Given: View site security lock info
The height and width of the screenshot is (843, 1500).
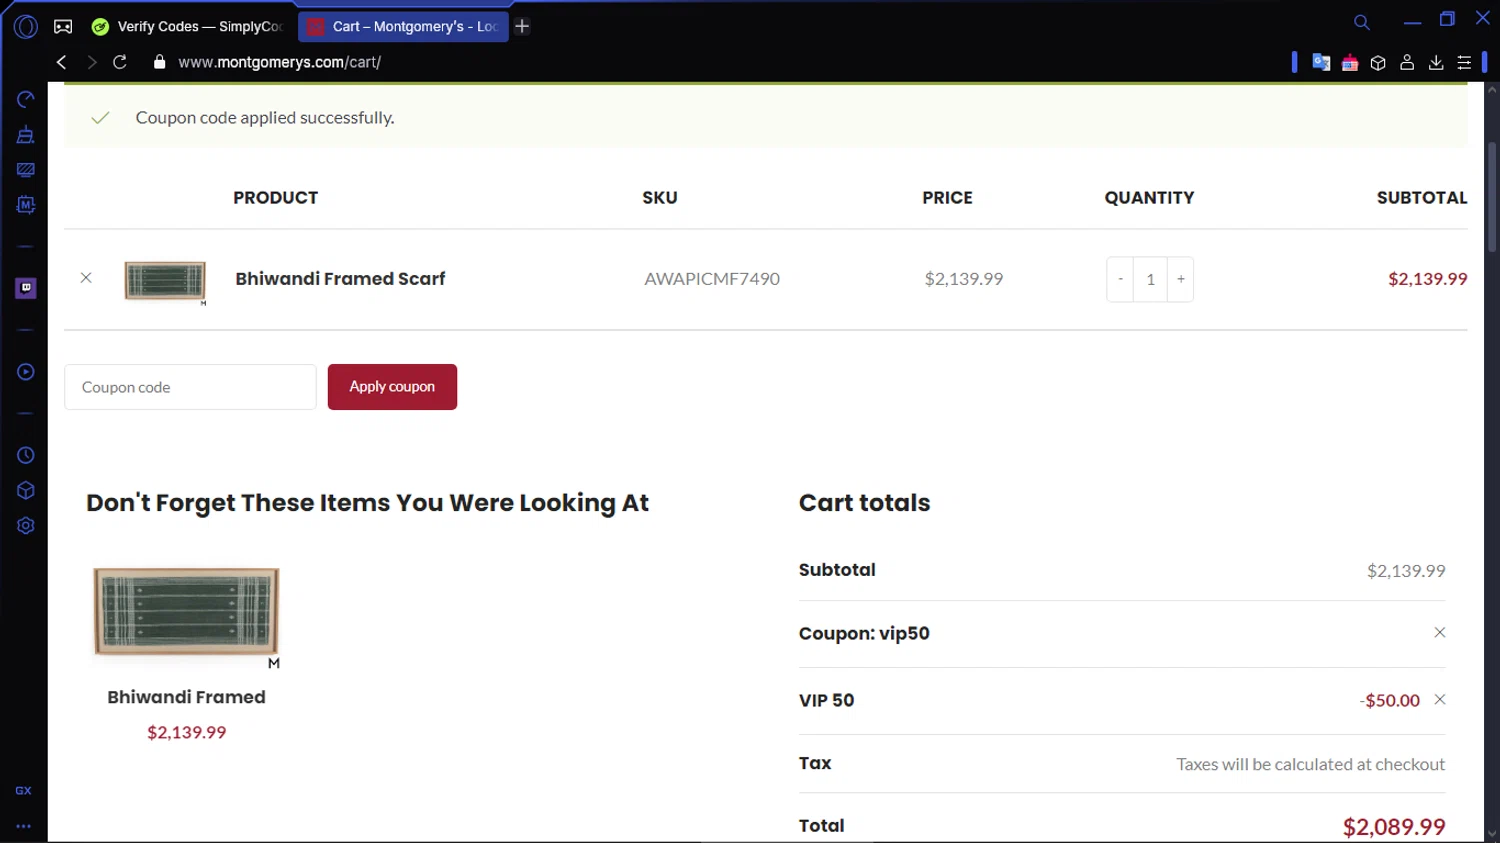Looking at the screenshot, I should [159, 62].
